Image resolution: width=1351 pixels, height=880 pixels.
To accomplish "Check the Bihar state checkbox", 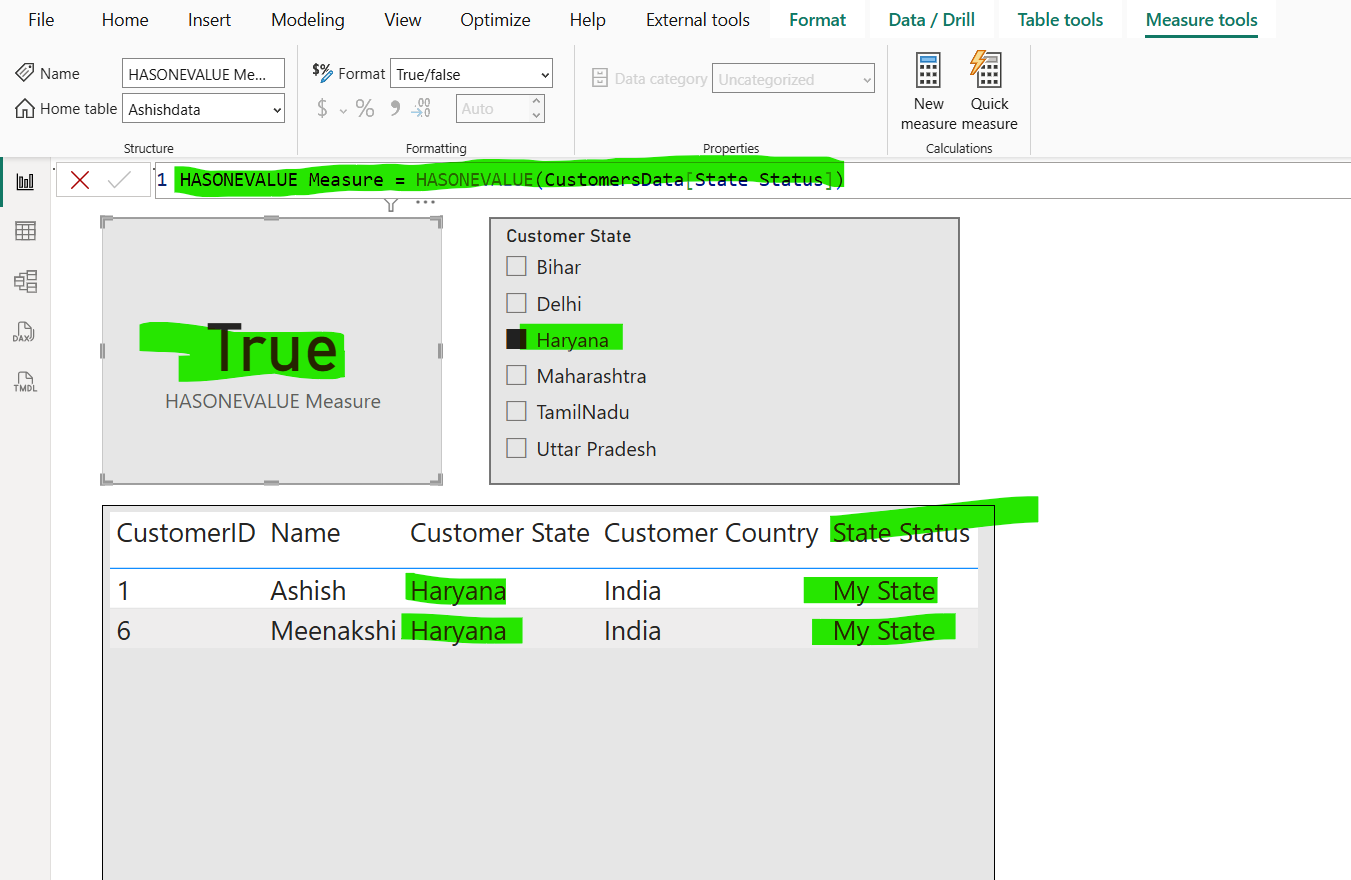I will point(516,266).
